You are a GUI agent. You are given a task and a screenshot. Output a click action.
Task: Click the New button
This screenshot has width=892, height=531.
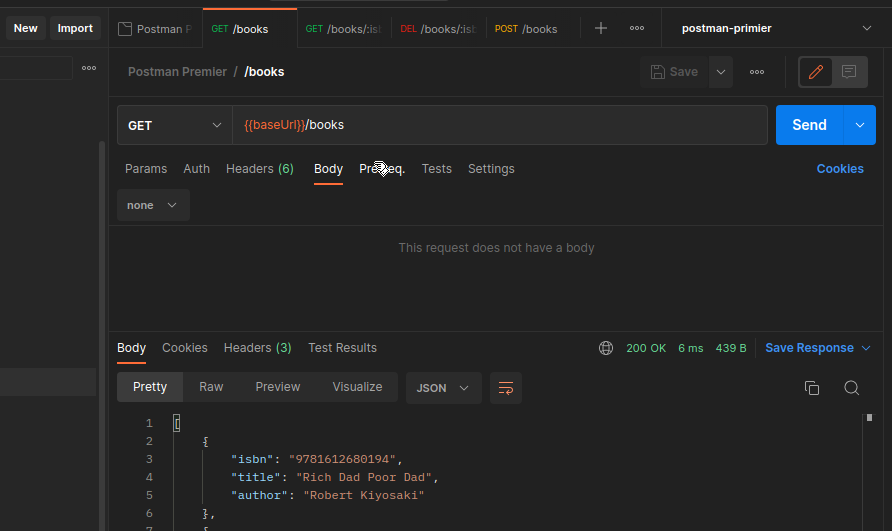coord(26,28)
